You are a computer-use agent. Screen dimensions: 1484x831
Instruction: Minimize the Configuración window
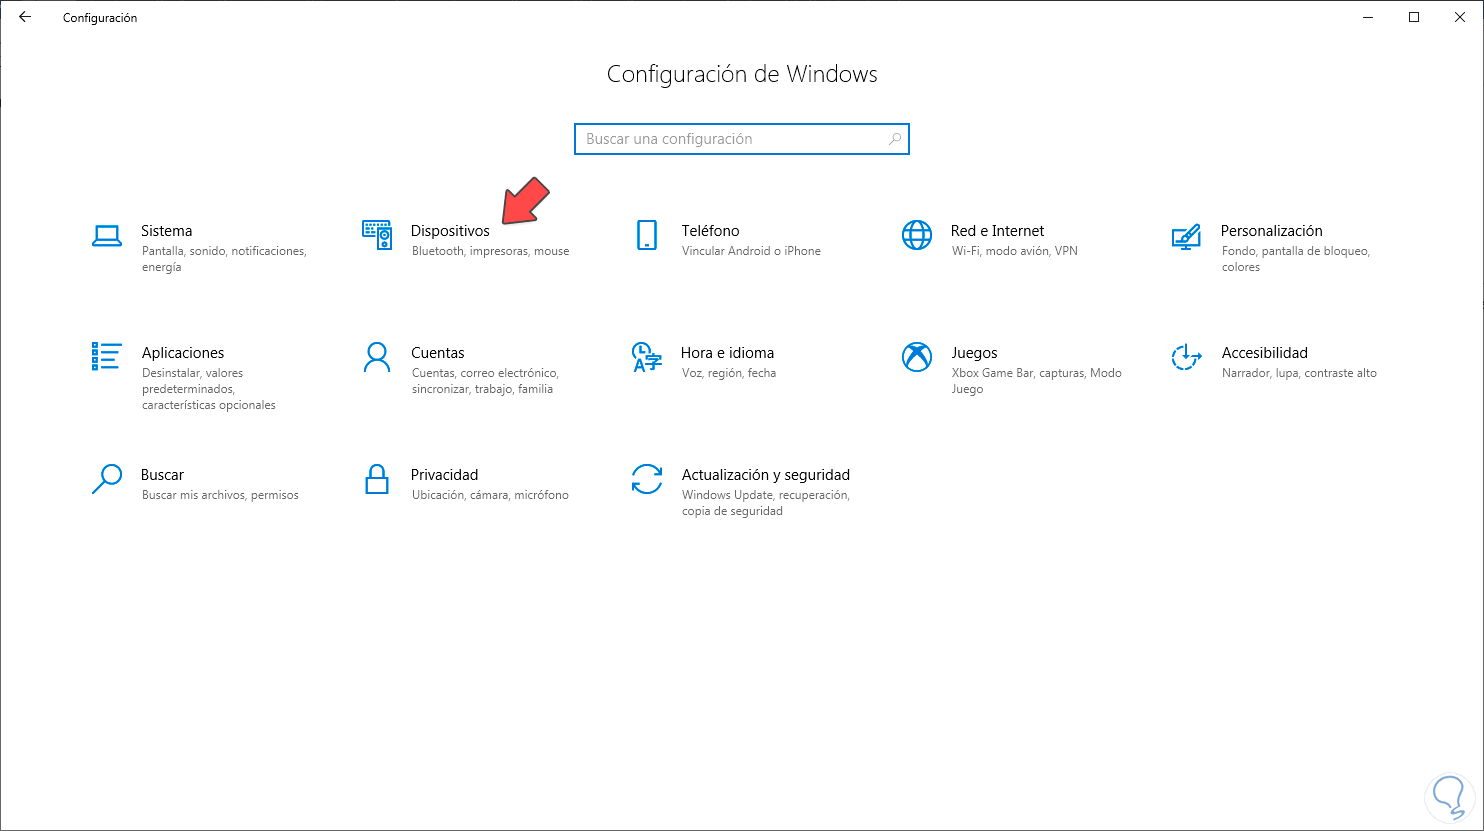1368,17
